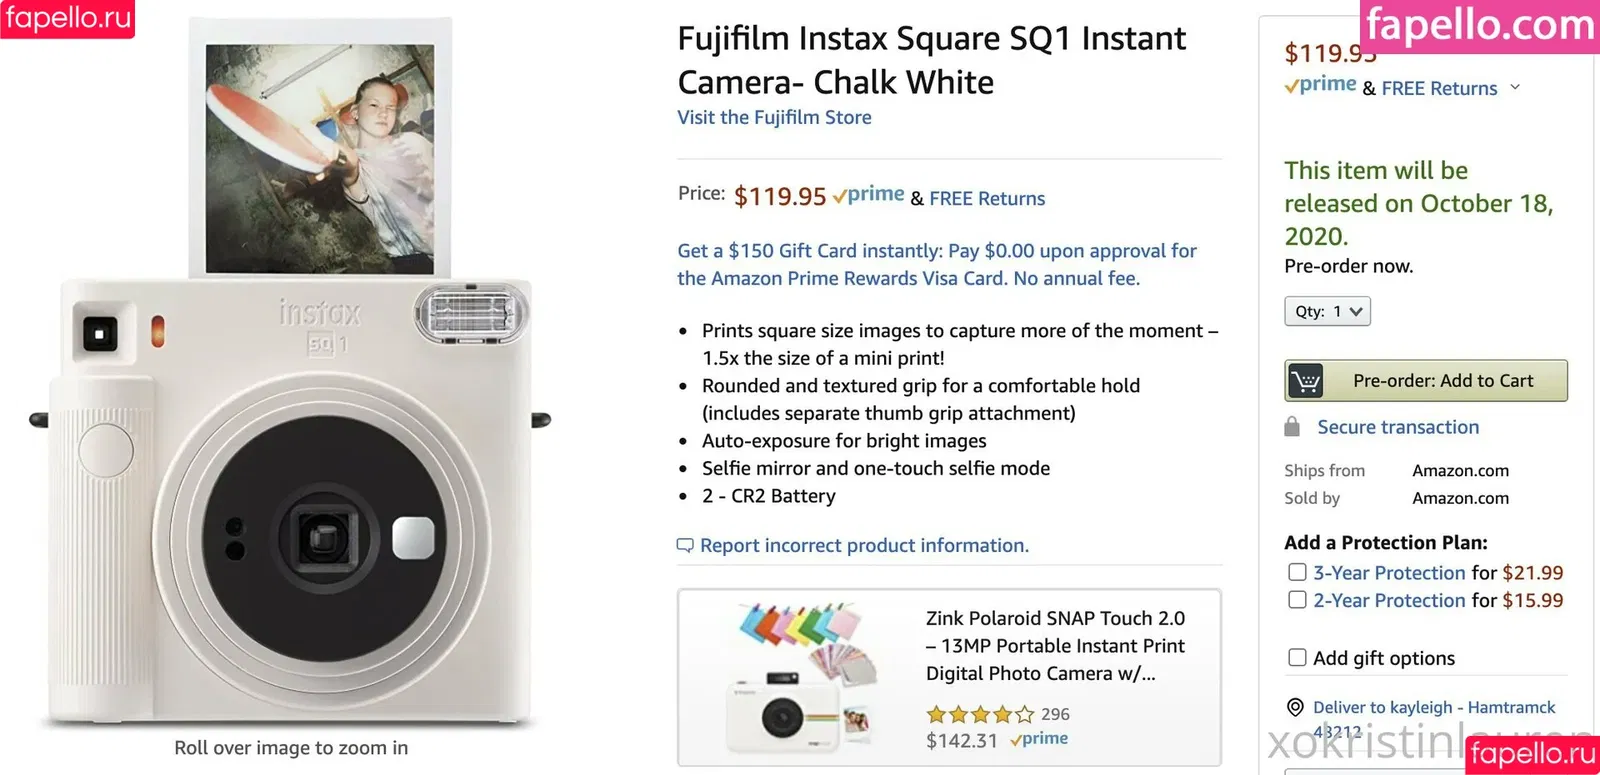This screenshot has width=1600, height=775.
Task: Expand the chevron next to FREE Returns
Action: coord(1515,87)
